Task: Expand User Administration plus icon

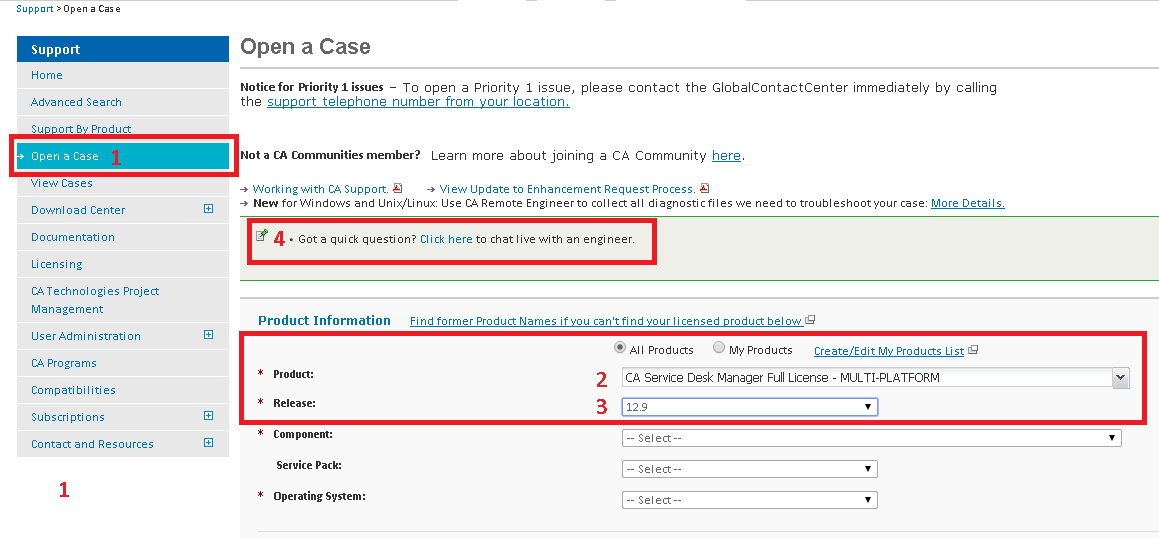Action: (208, 335)
